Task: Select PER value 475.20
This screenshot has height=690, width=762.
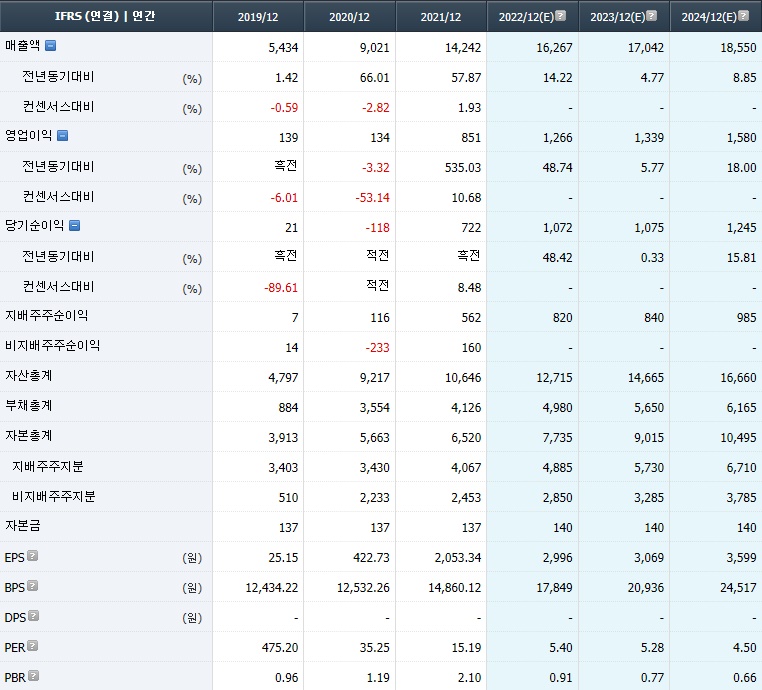Action: pos(280,648)
